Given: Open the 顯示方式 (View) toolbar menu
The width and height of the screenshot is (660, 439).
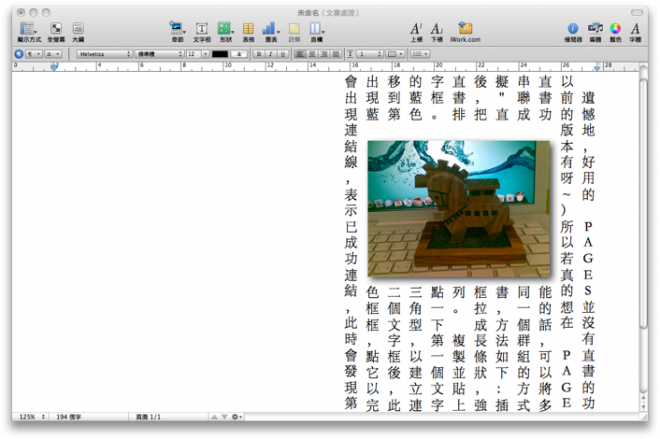Looking at the screenshot, I should pyautogui.click(x=28, y=29).
